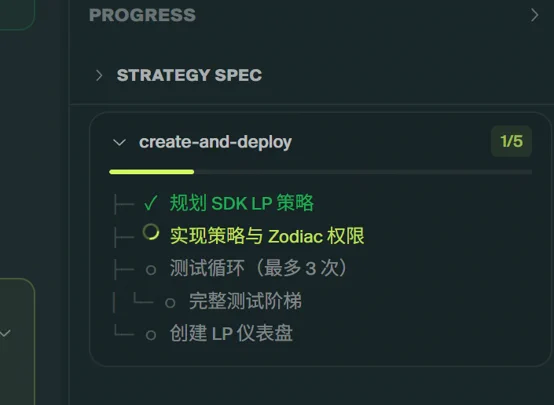Image resolution: width=554 pixels, height=405 pixels.
Task: Select the 实现策略与 Zodiac 权限 task
Action: point(267,236)
